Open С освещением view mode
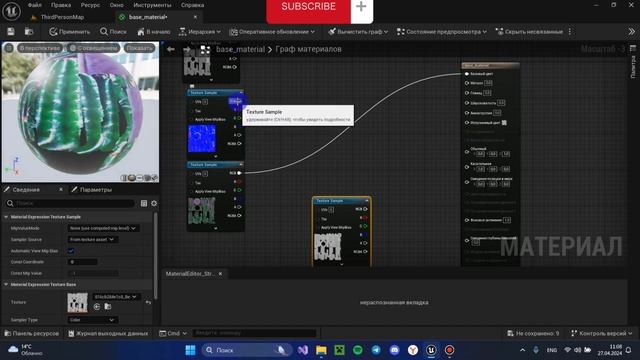The height and width of the screenshot is (360, 640). 93,48
